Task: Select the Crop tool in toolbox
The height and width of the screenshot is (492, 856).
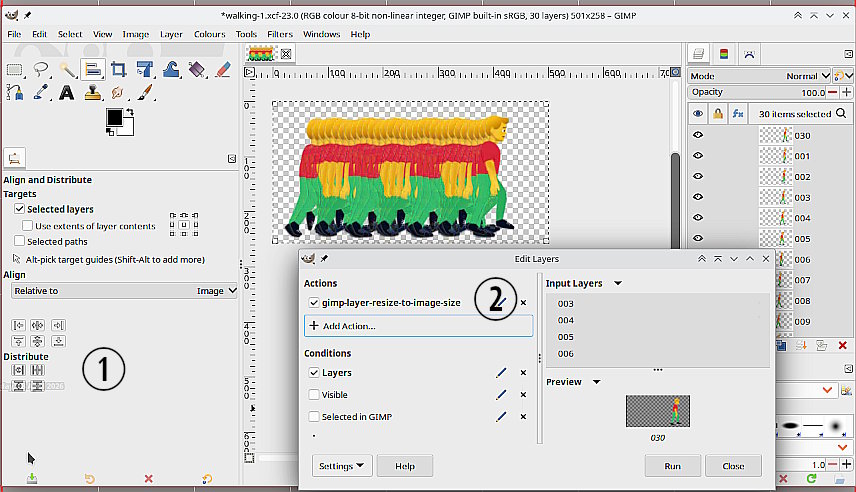Action: (x=119, y=69)
